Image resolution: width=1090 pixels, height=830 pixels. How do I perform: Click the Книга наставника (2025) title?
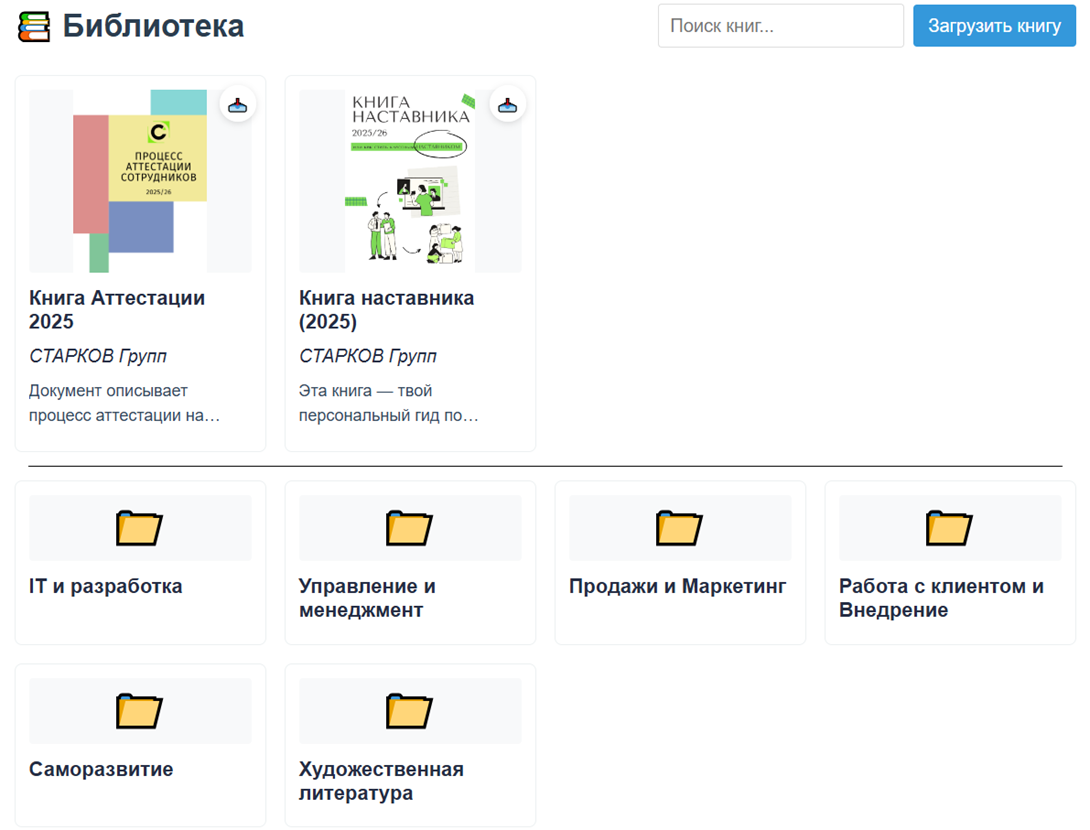(386, 310)
